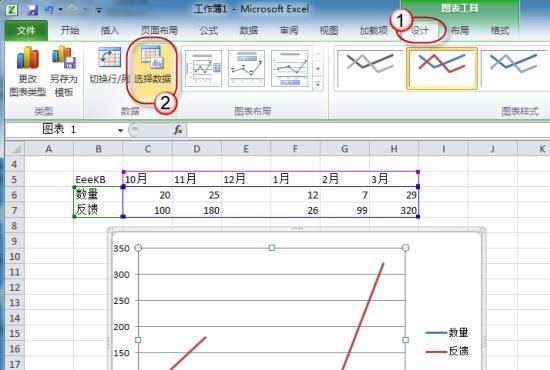Click the Undo icon in quick access toolbar

pos(49,9)
